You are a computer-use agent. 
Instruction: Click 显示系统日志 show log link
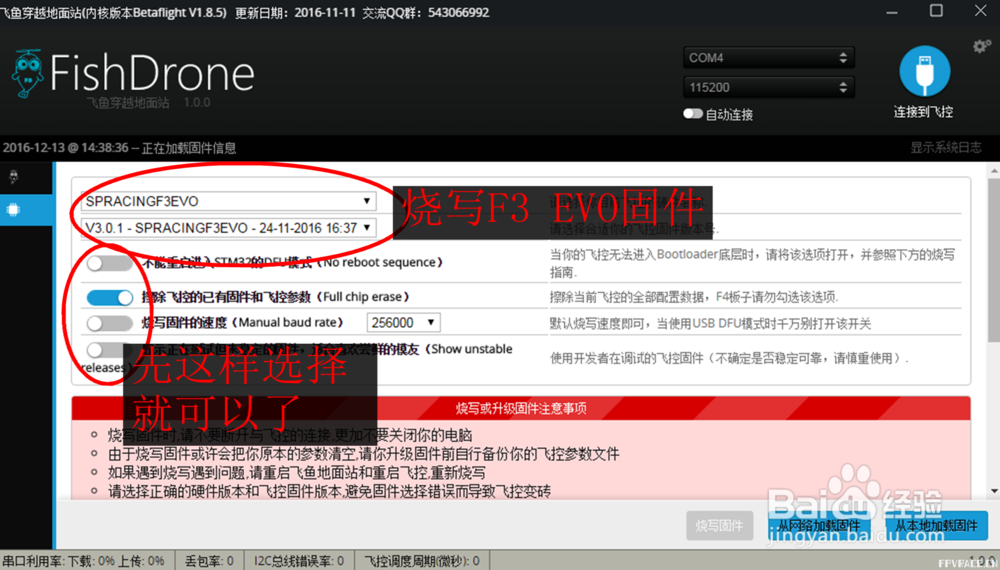[945, 147]
